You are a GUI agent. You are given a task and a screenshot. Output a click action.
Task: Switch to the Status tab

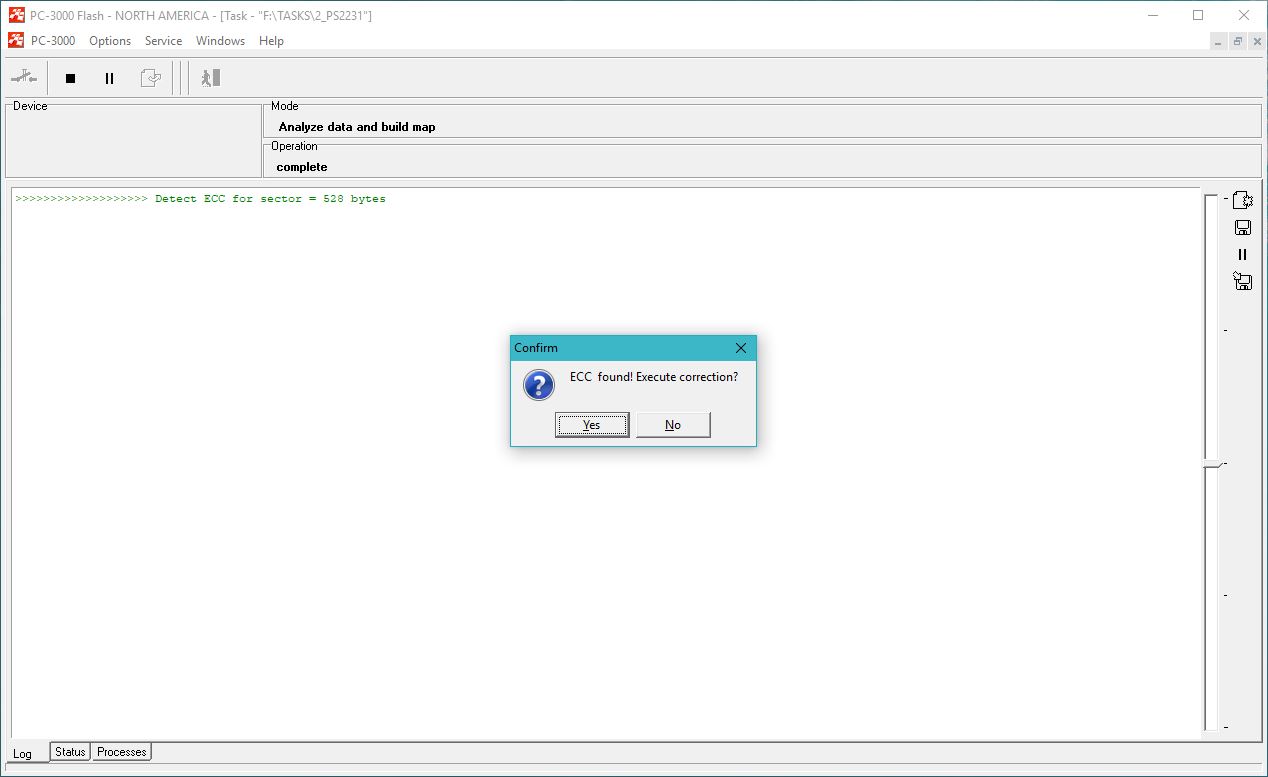coord(70,752)
